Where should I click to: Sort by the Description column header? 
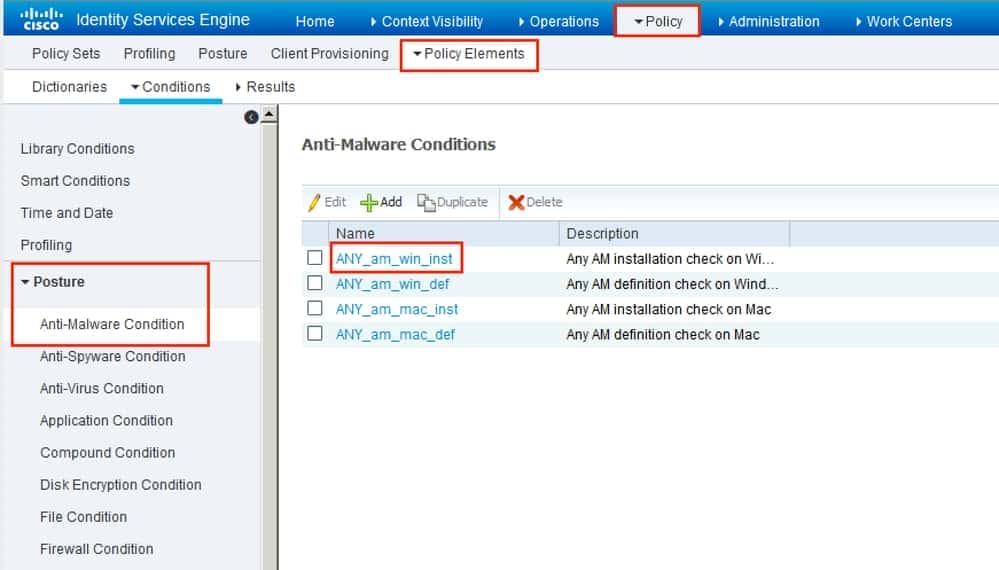point(674,234)
